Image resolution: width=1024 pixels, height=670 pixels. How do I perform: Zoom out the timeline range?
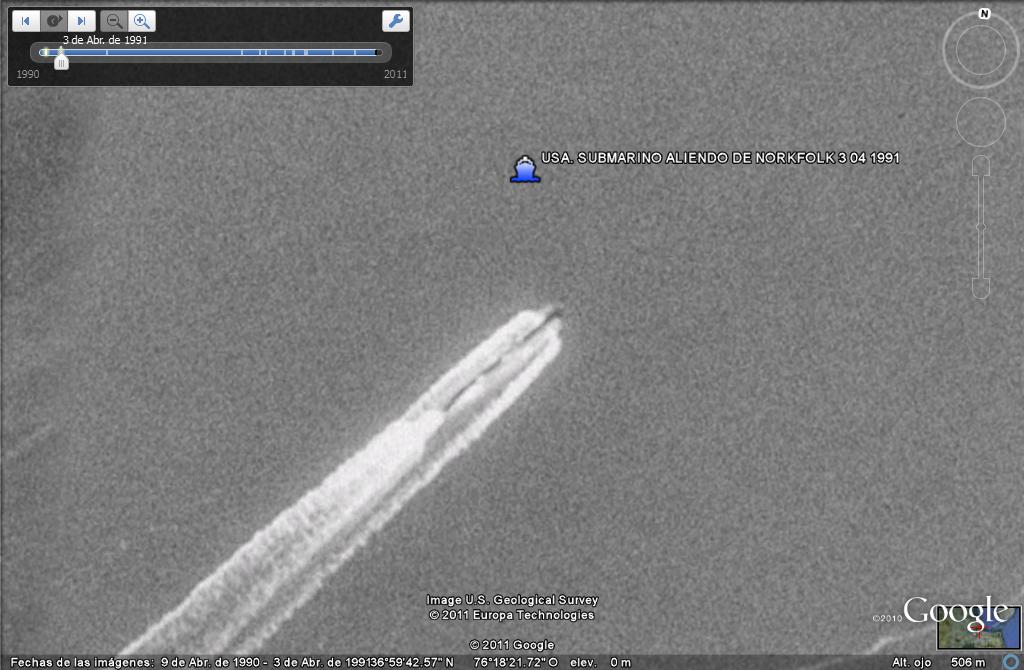coord(115,21)
